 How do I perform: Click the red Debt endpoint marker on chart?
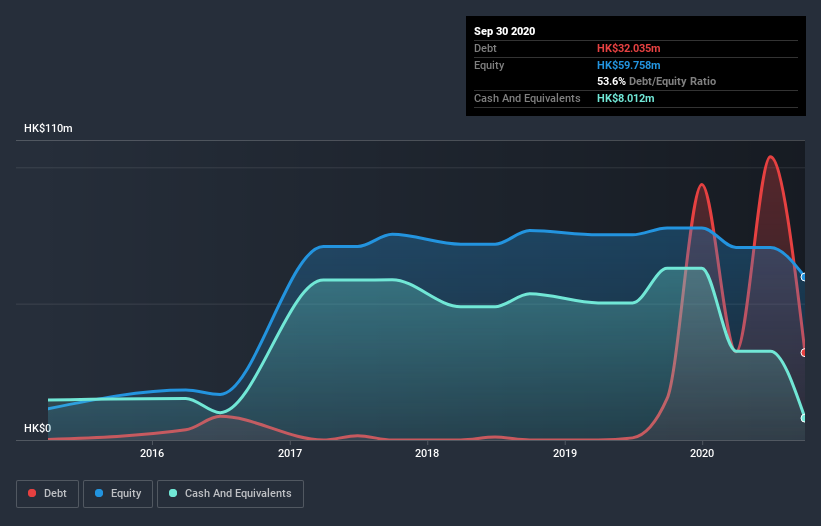click(x=804, y=353)
